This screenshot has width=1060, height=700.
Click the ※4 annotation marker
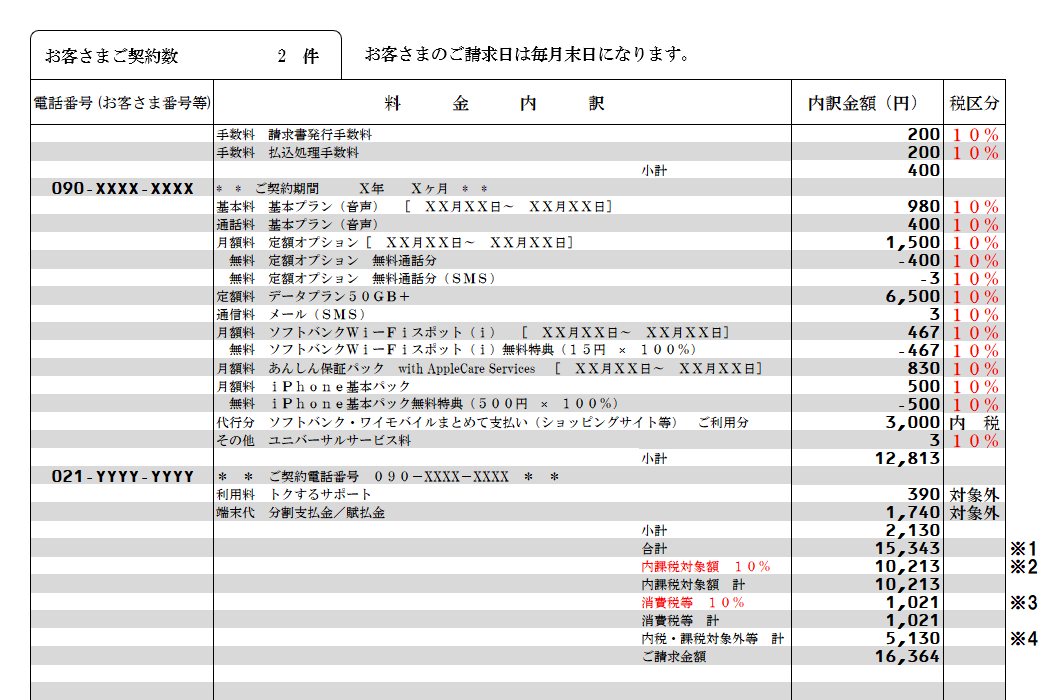[1023, 638]
